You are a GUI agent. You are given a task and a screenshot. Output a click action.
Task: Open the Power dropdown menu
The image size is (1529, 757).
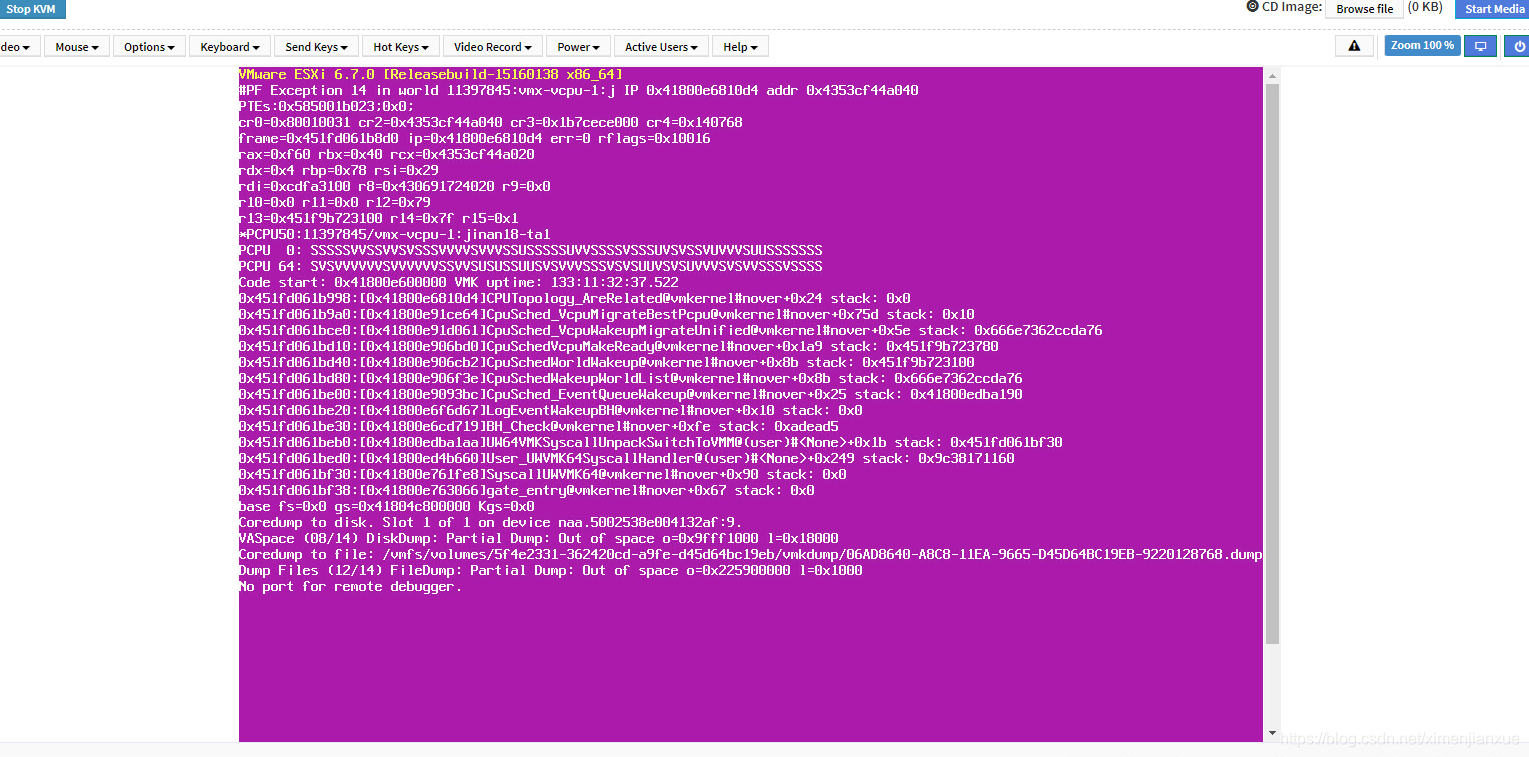(579, 47)
